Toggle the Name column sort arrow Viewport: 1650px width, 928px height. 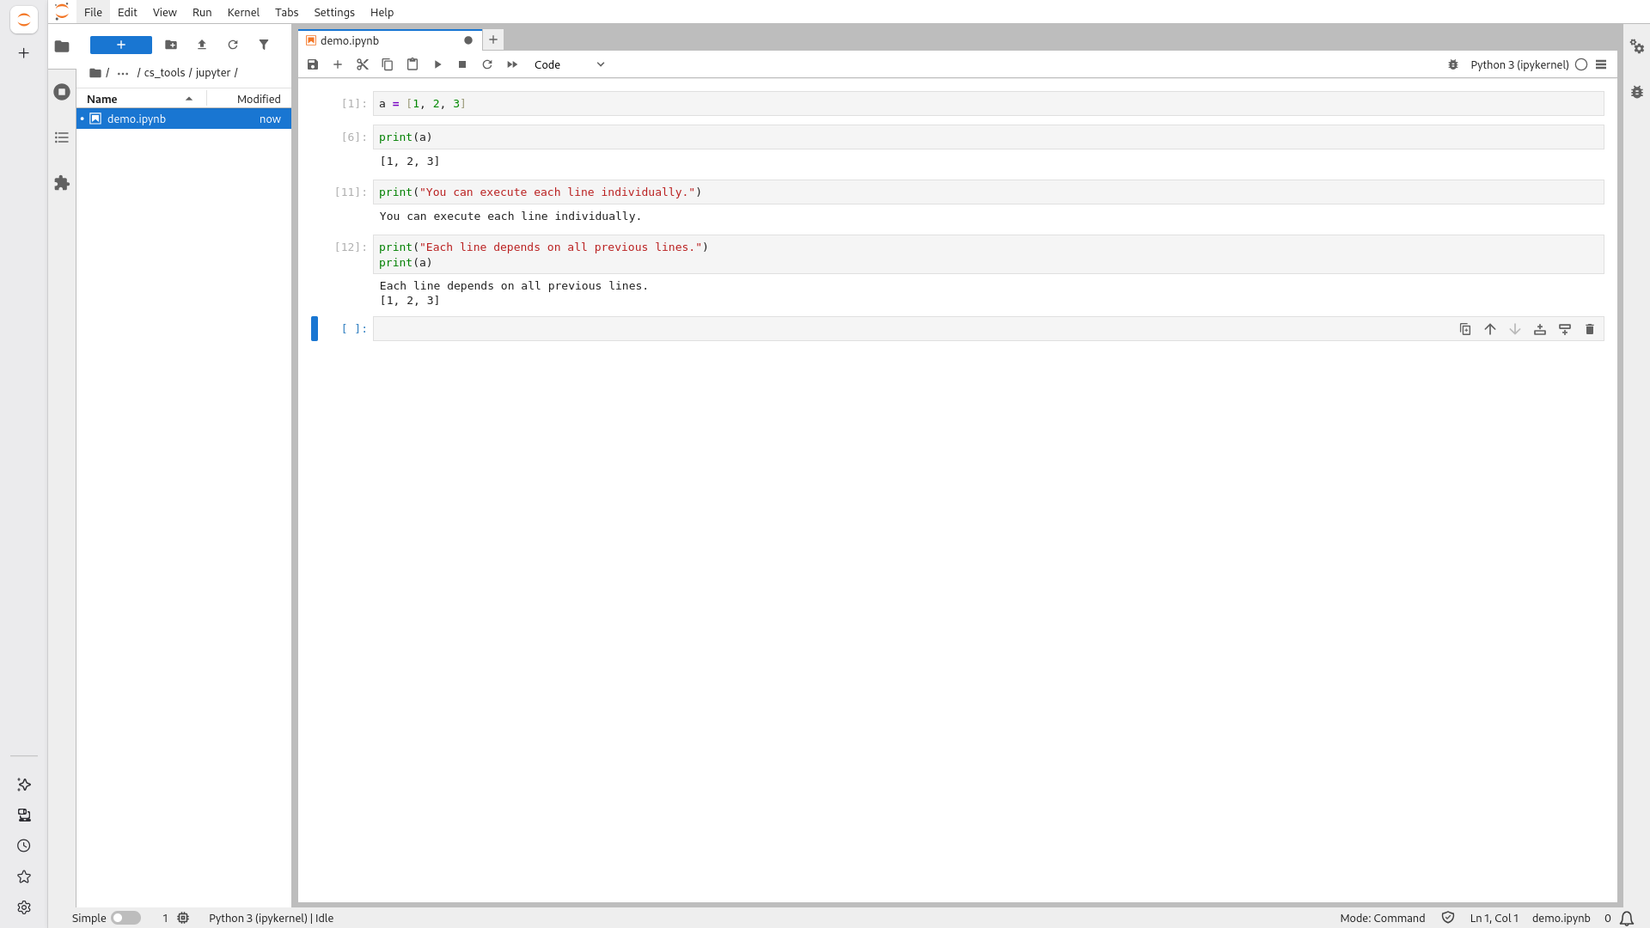pyautogui.click(x=190, y=98)
